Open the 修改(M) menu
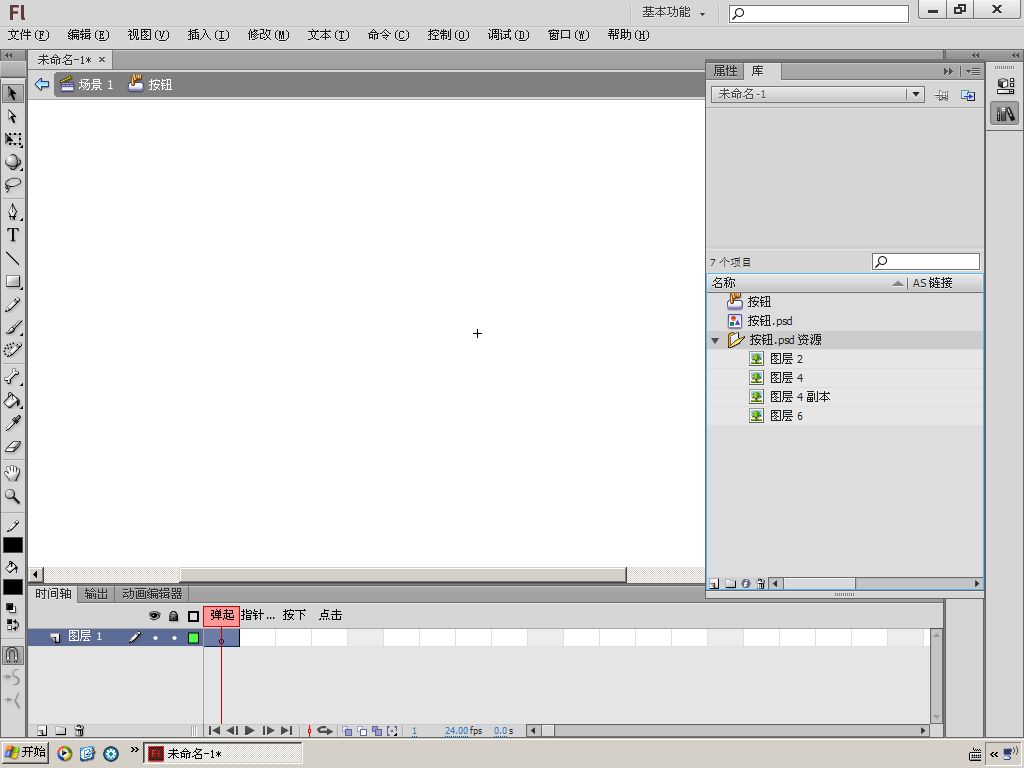This screenshot has height=768, width=1024. point(268,35)
